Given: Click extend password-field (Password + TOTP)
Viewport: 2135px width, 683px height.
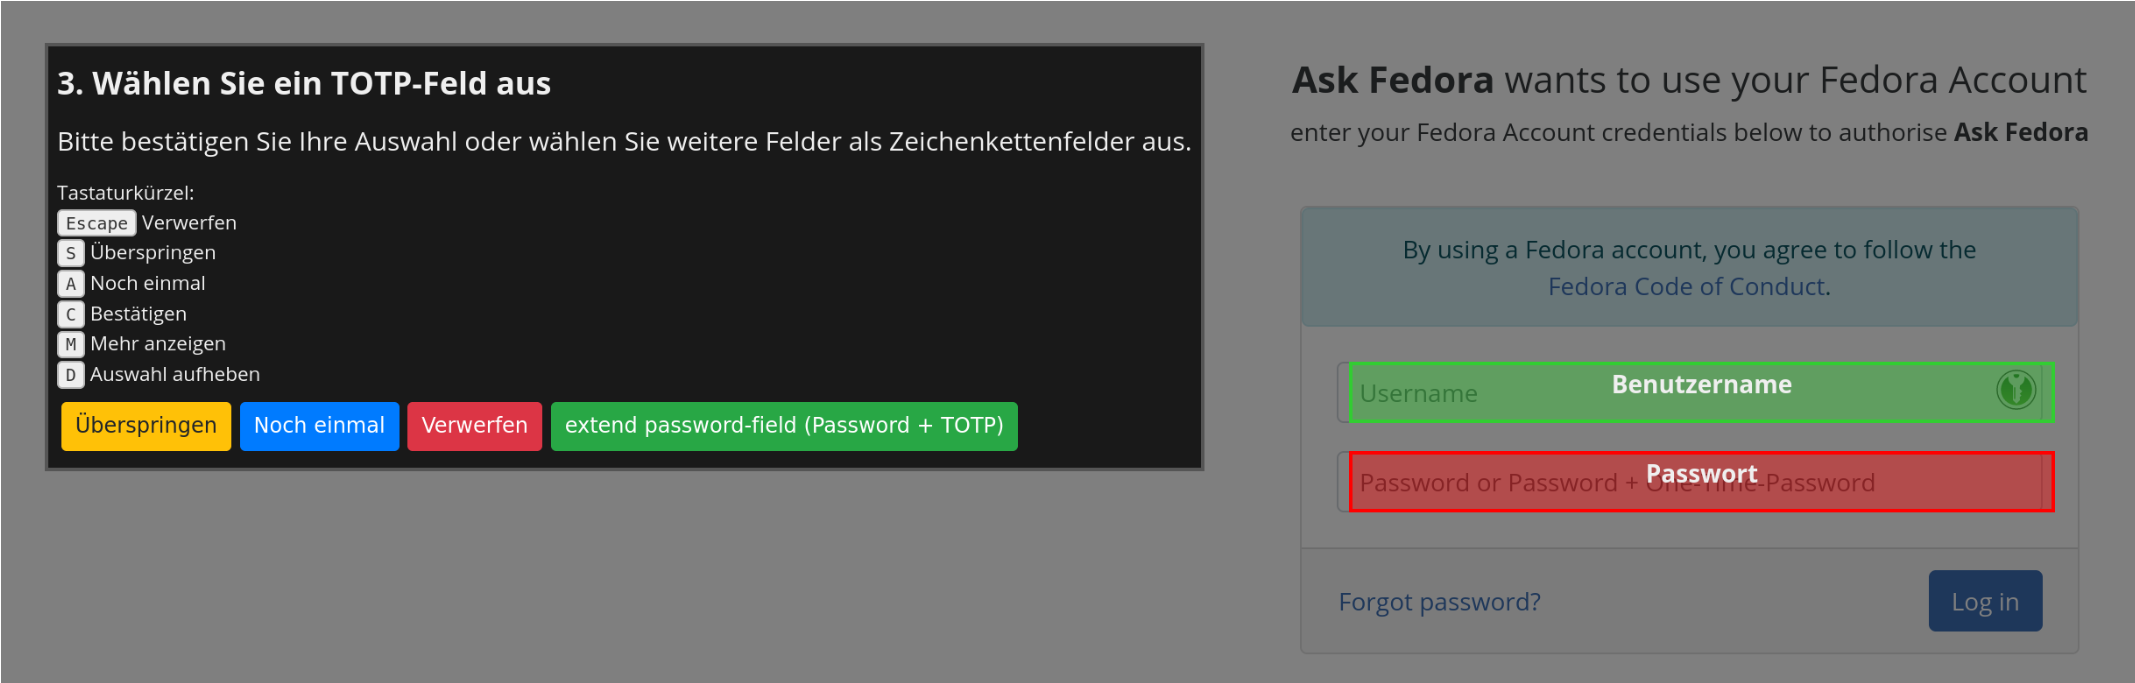Looking at the screenshot, I should [x=784, y=425].
